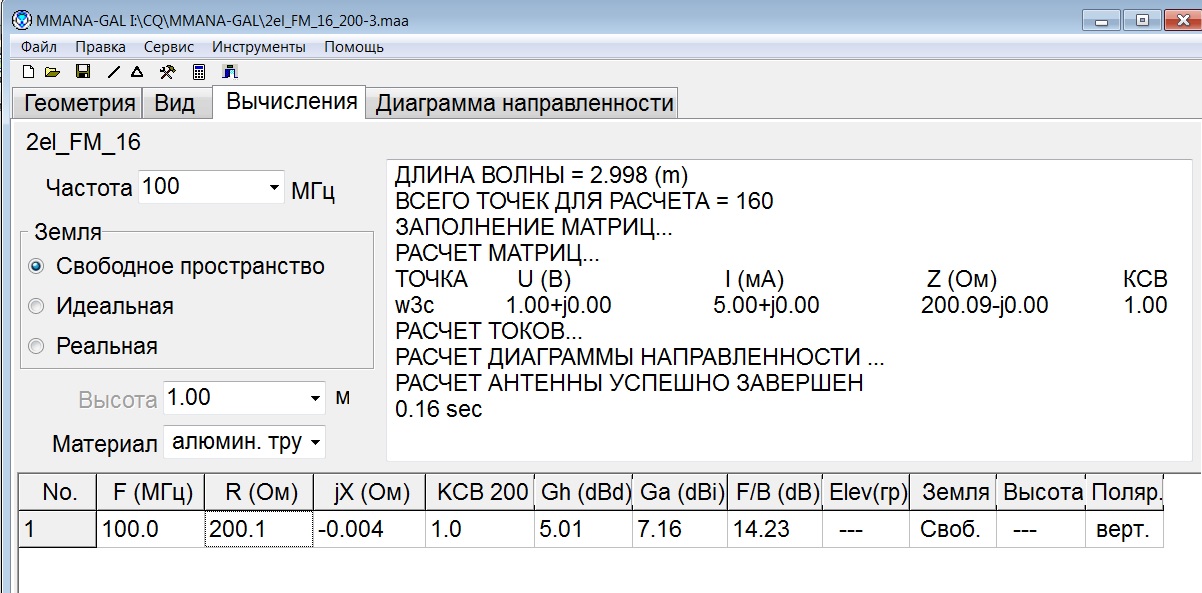Click the R (Ом) column header
The image size is (1202, 593).
coord(258,492)
